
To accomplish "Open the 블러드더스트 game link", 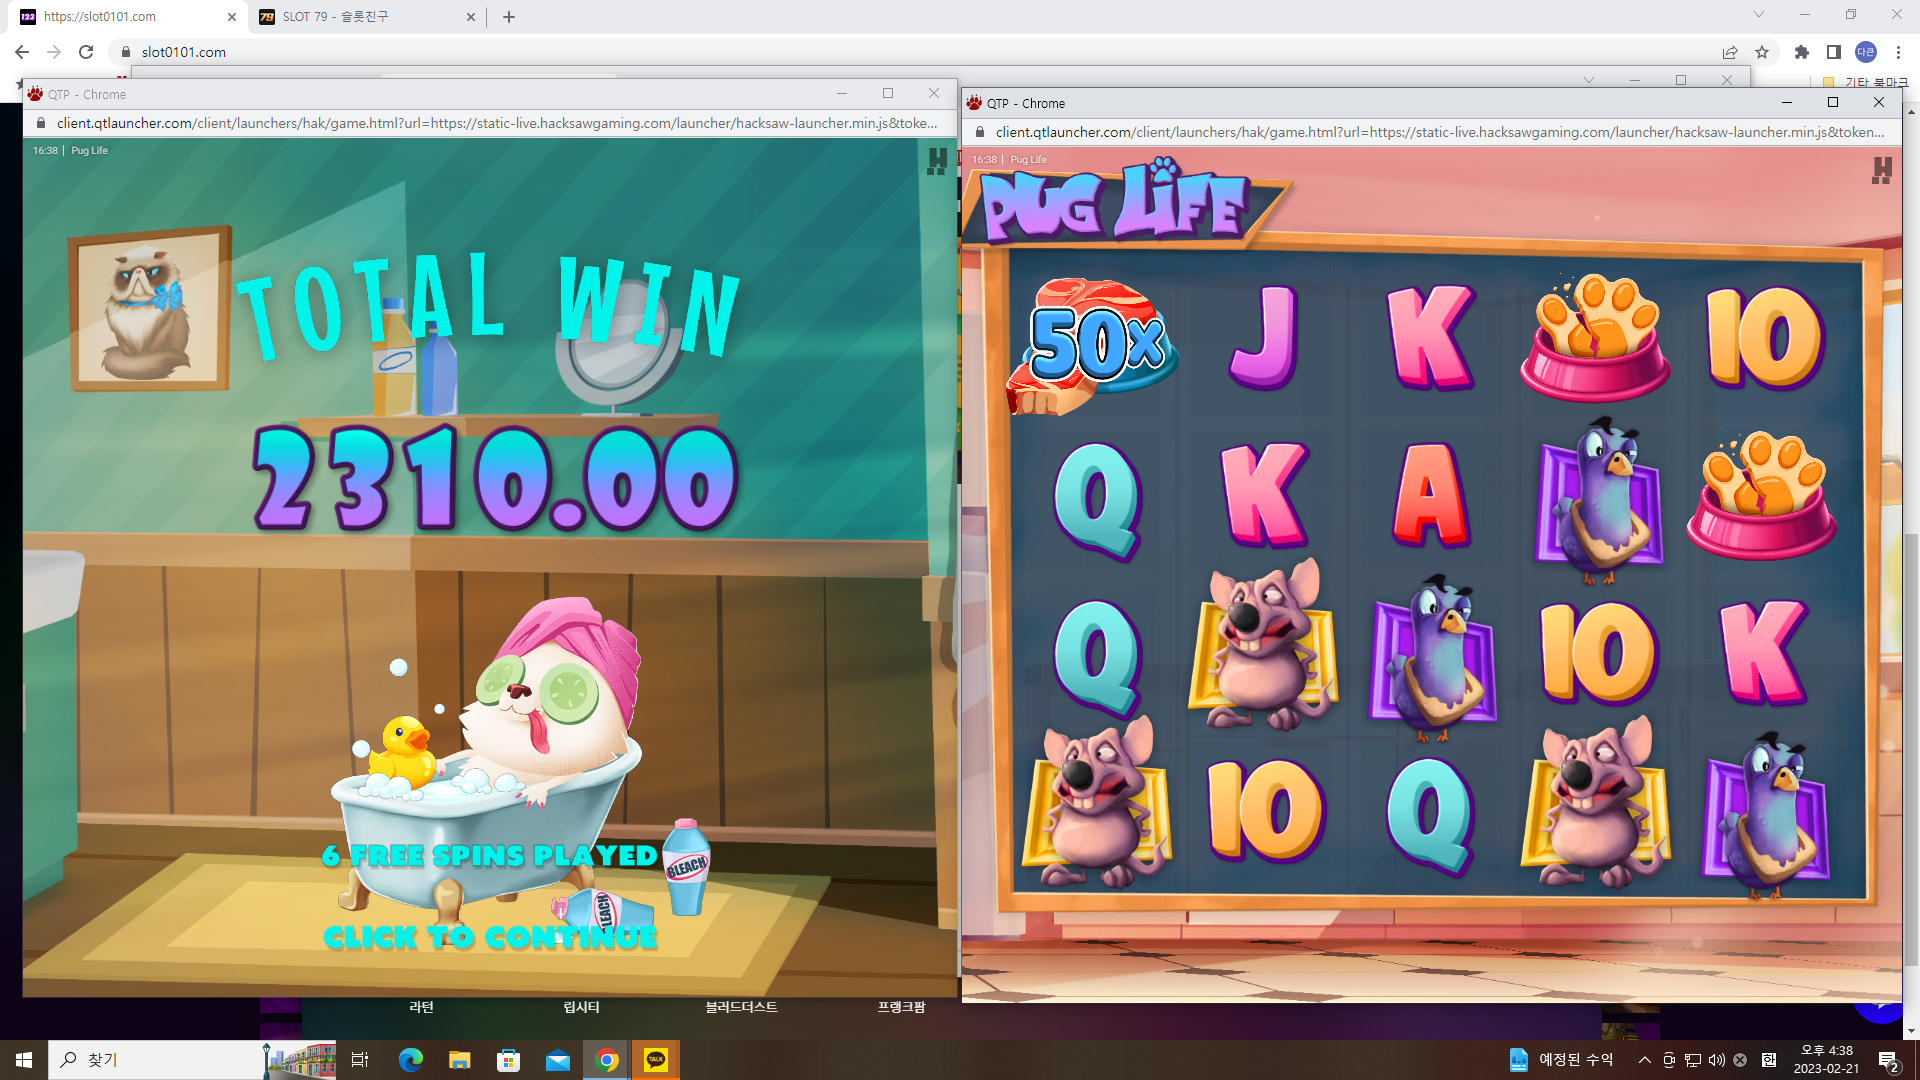I will tap(741, 1007).
